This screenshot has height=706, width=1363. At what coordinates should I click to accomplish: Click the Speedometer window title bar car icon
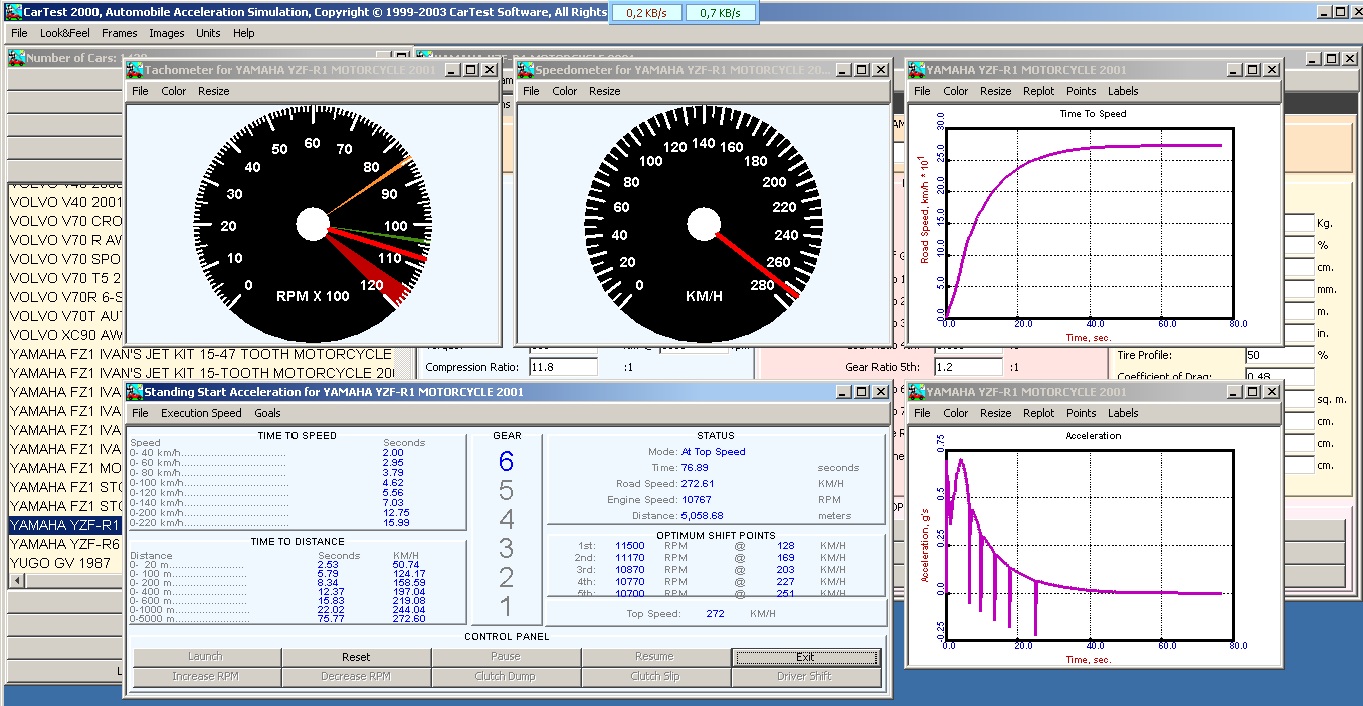(x=525, y=70)
